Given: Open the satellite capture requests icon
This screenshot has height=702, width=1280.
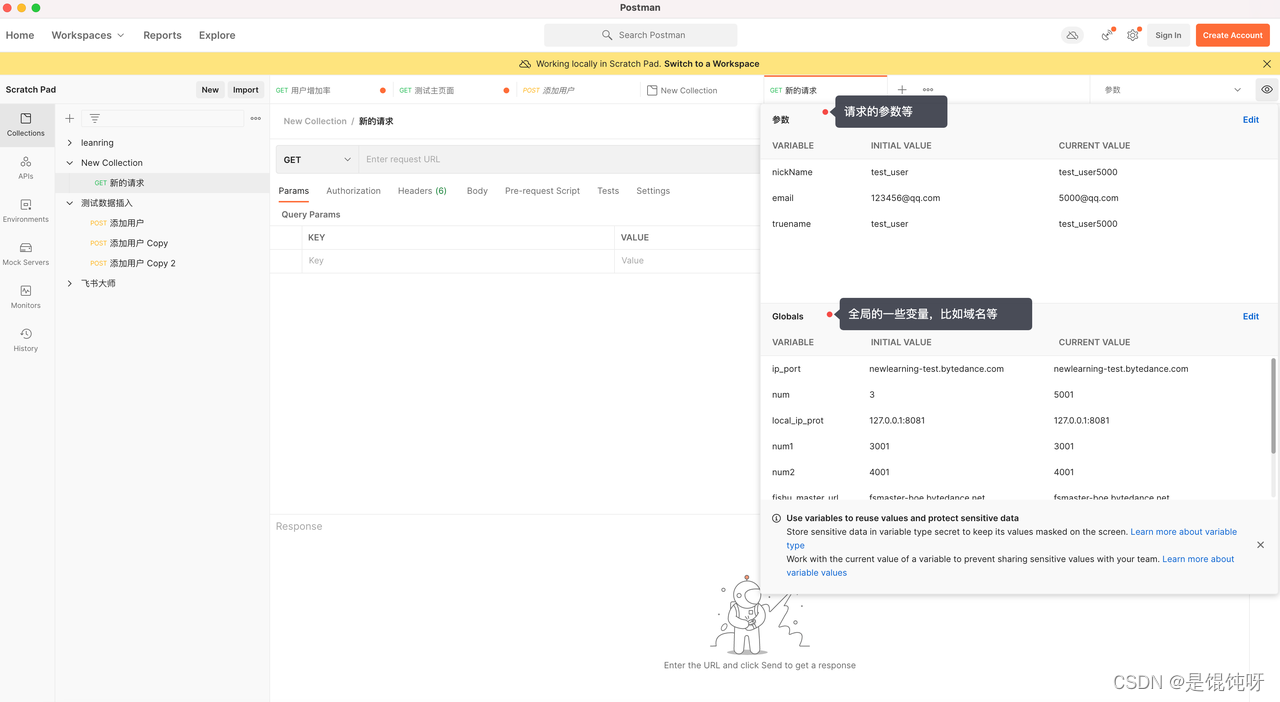Looking at the screenshot, I should (x=1106, y=35).
